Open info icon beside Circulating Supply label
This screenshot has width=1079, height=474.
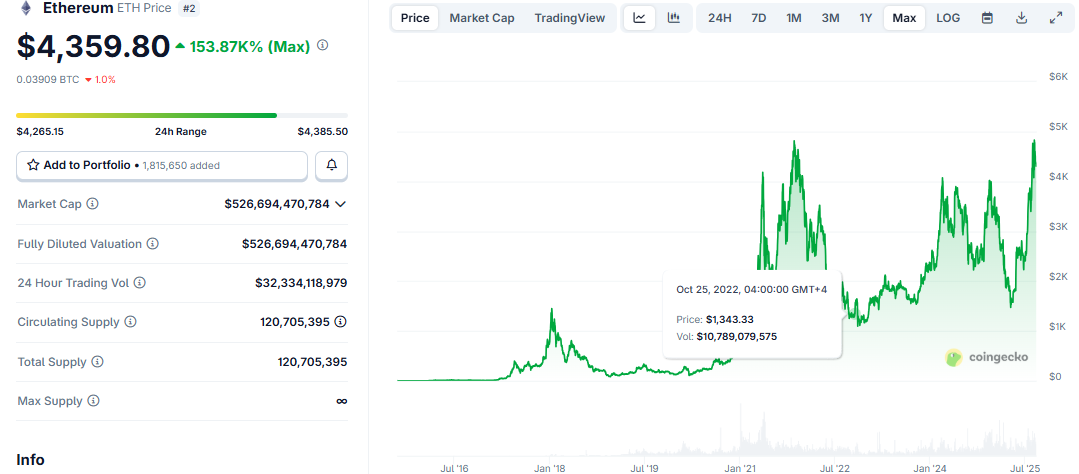coord(130,322)
